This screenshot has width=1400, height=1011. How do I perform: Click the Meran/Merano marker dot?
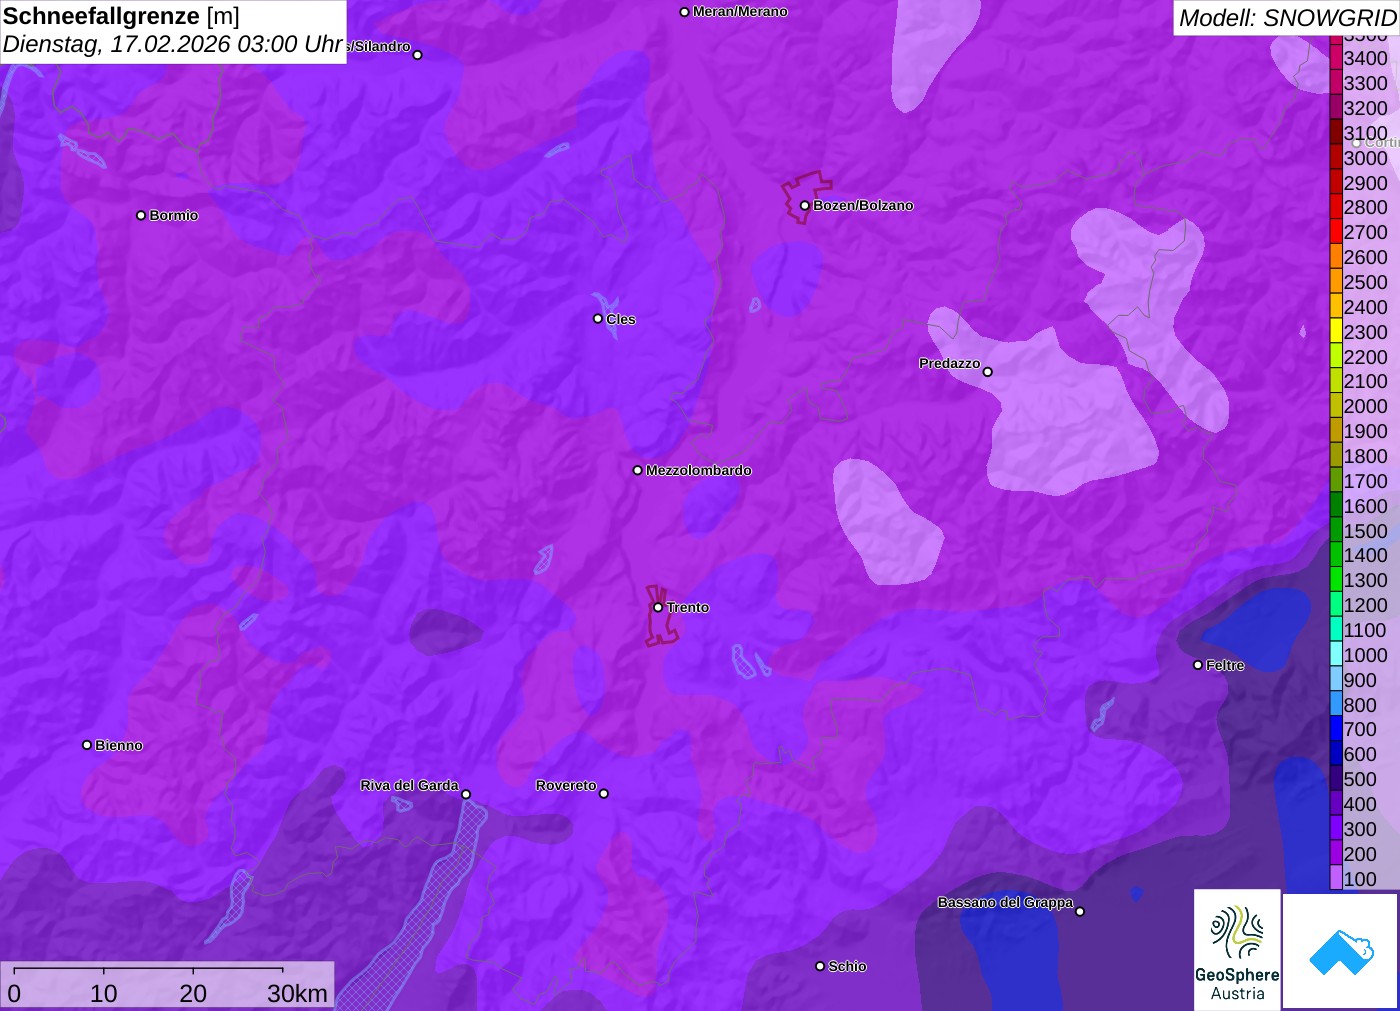coord(685,12)
